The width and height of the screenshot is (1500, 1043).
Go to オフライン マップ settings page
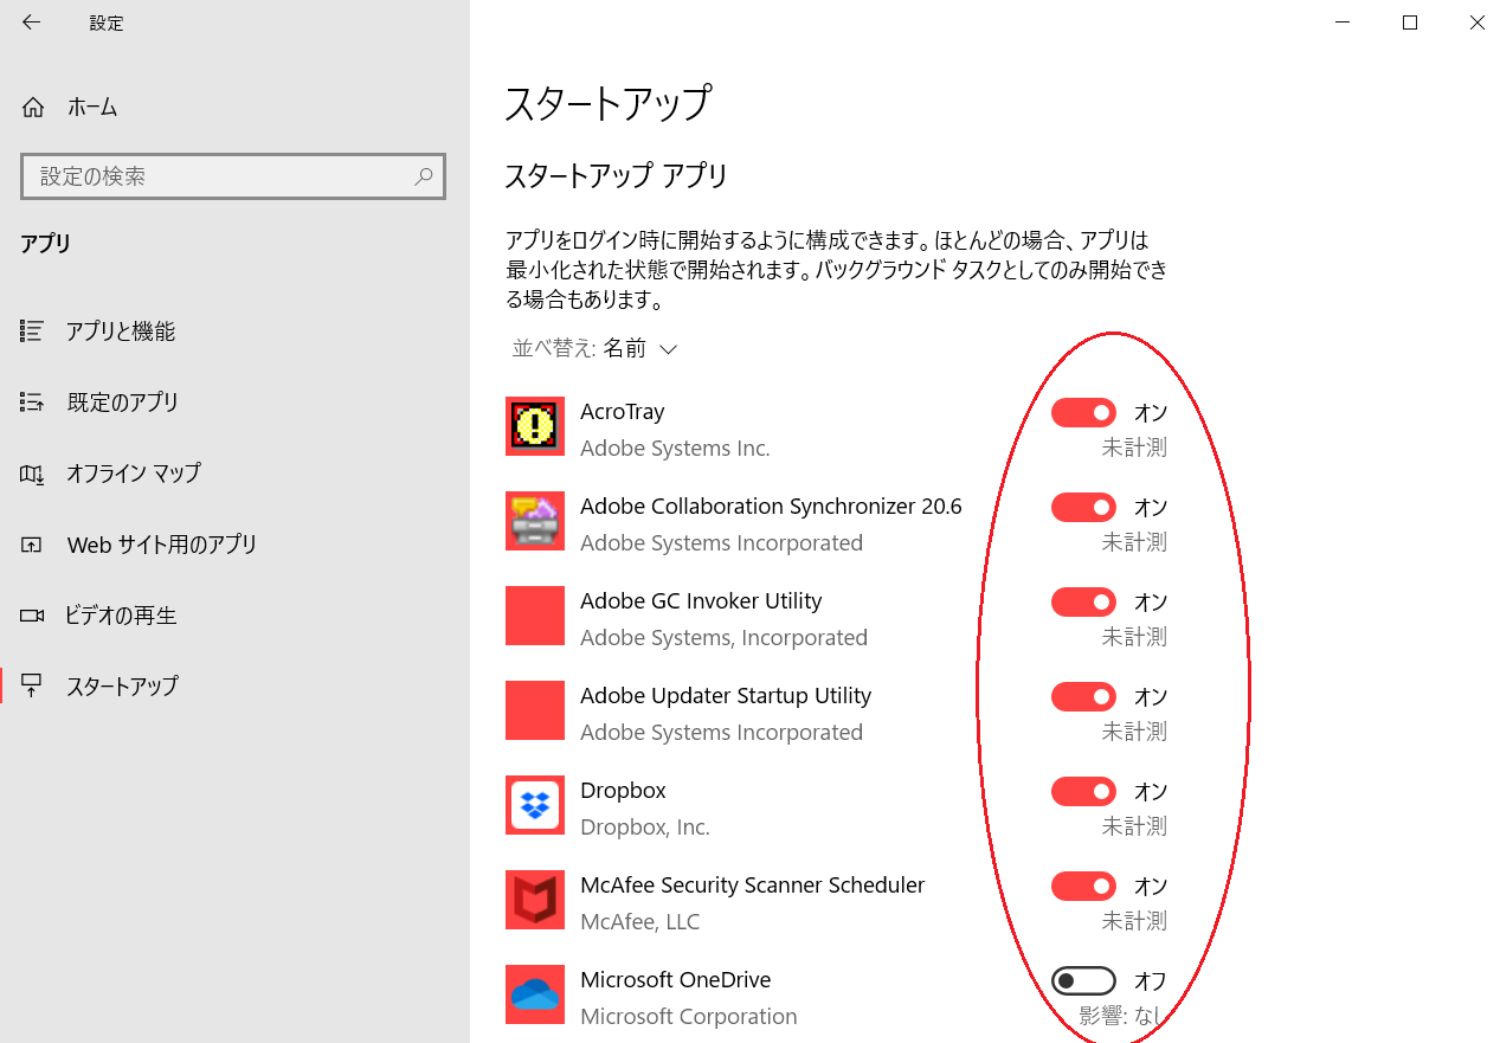point(133,473)
